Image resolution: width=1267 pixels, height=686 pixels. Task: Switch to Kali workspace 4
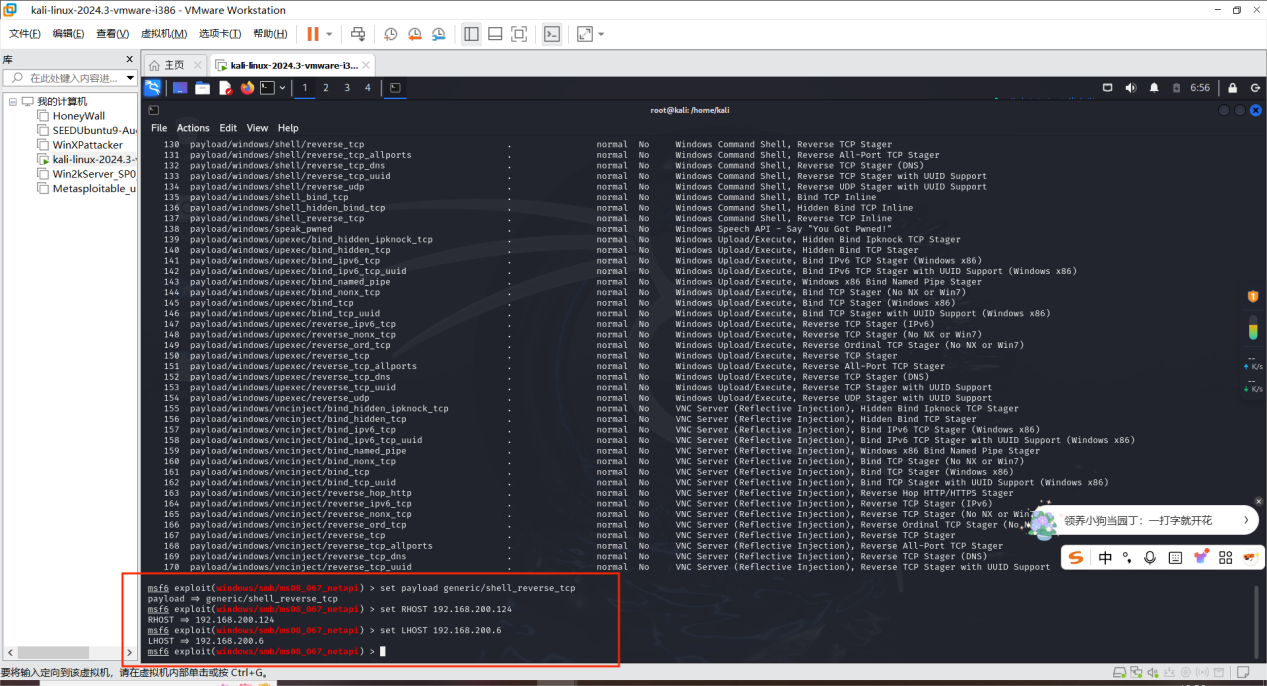[368, 88]
